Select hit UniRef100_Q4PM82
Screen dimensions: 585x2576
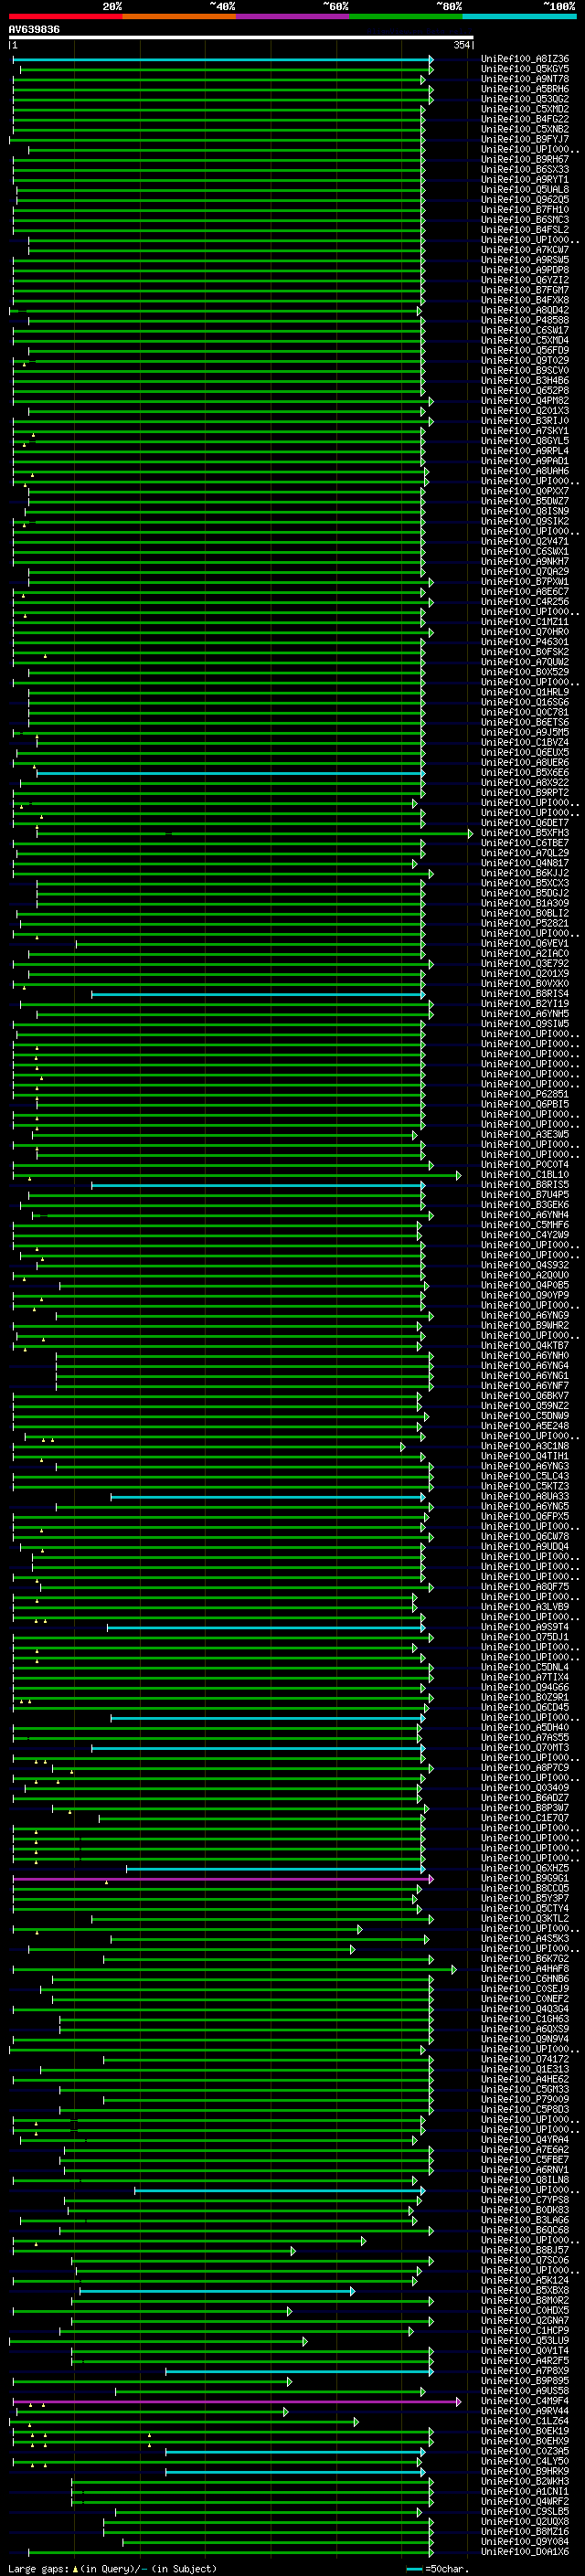[525, 401]
